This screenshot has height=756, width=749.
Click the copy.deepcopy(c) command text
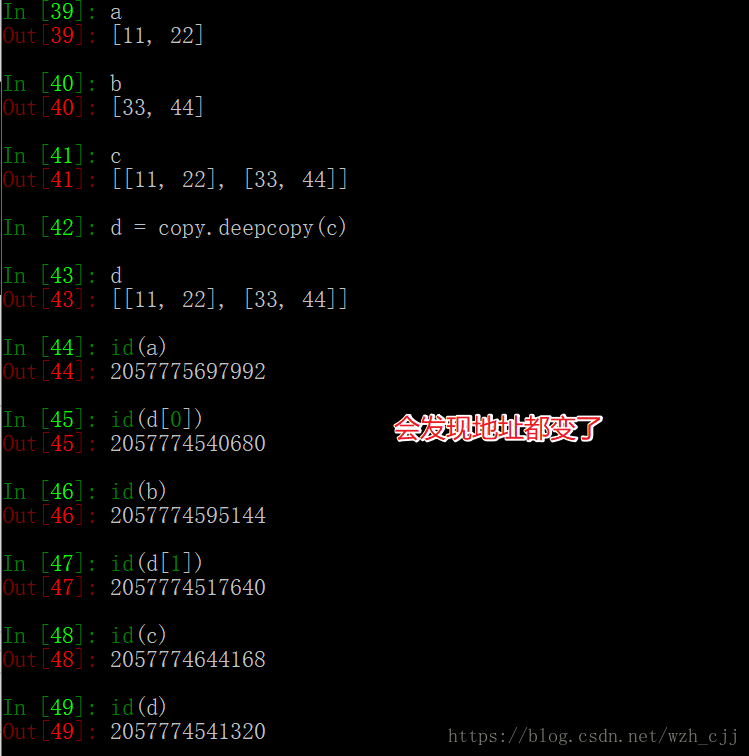[252, 228]
